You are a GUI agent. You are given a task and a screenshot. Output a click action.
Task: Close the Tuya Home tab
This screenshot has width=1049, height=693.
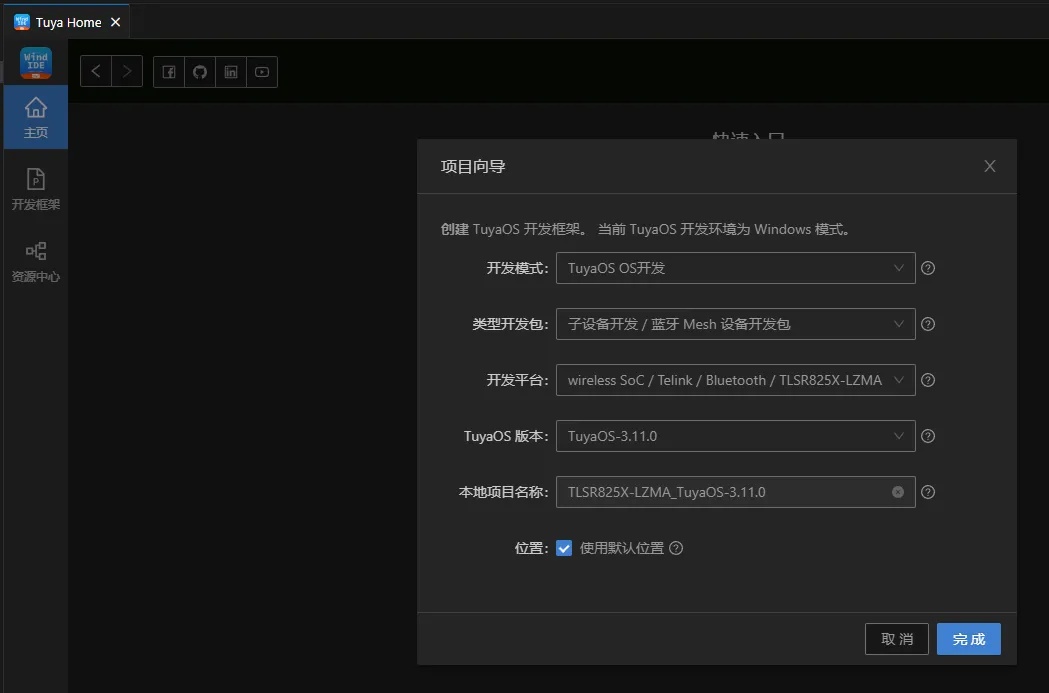pyautogui.click(x=115, y=22)
